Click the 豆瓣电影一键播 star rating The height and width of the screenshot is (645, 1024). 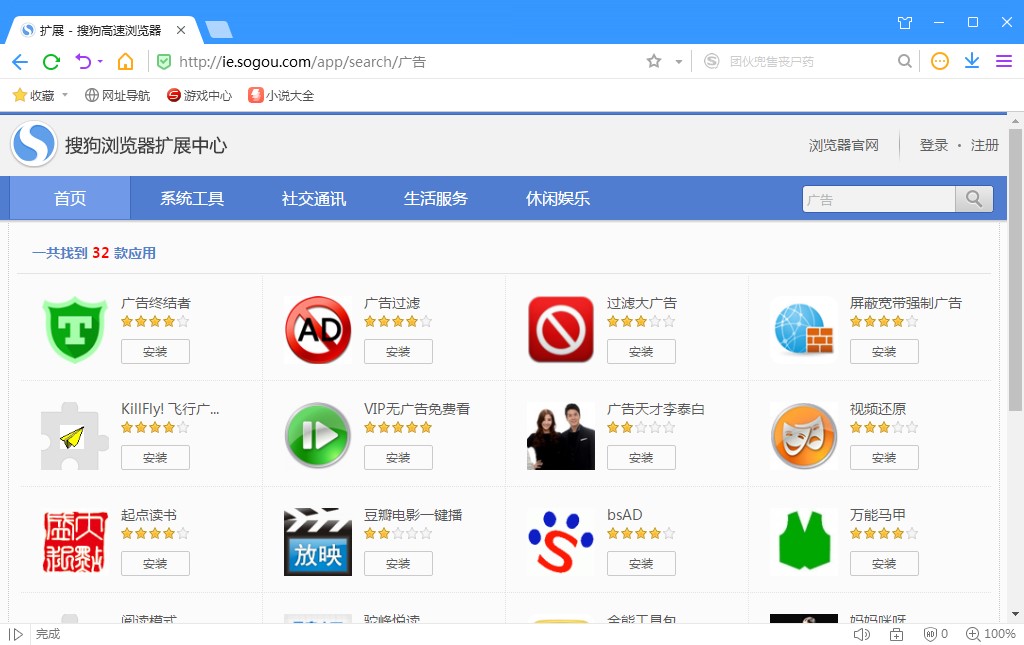tap(398, 533)
